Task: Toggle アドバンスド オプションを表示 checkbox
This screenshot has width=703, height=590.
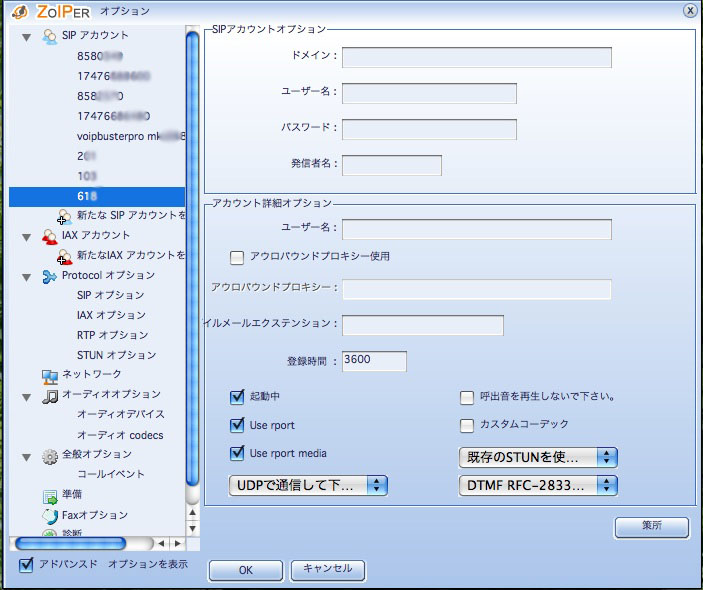Action: 26,564
